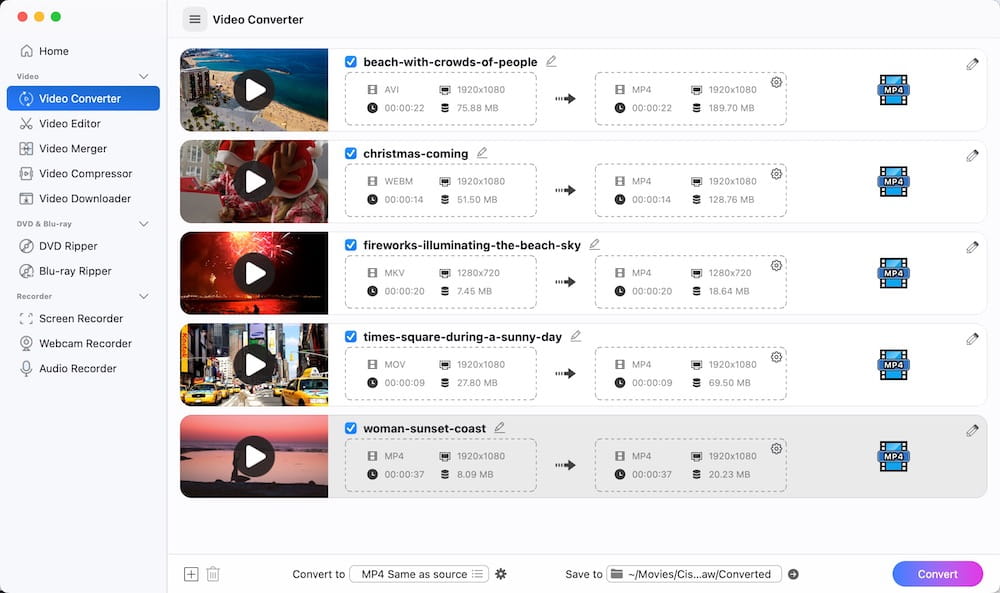Click the christmas-coming file name text

tap(416, 154)
